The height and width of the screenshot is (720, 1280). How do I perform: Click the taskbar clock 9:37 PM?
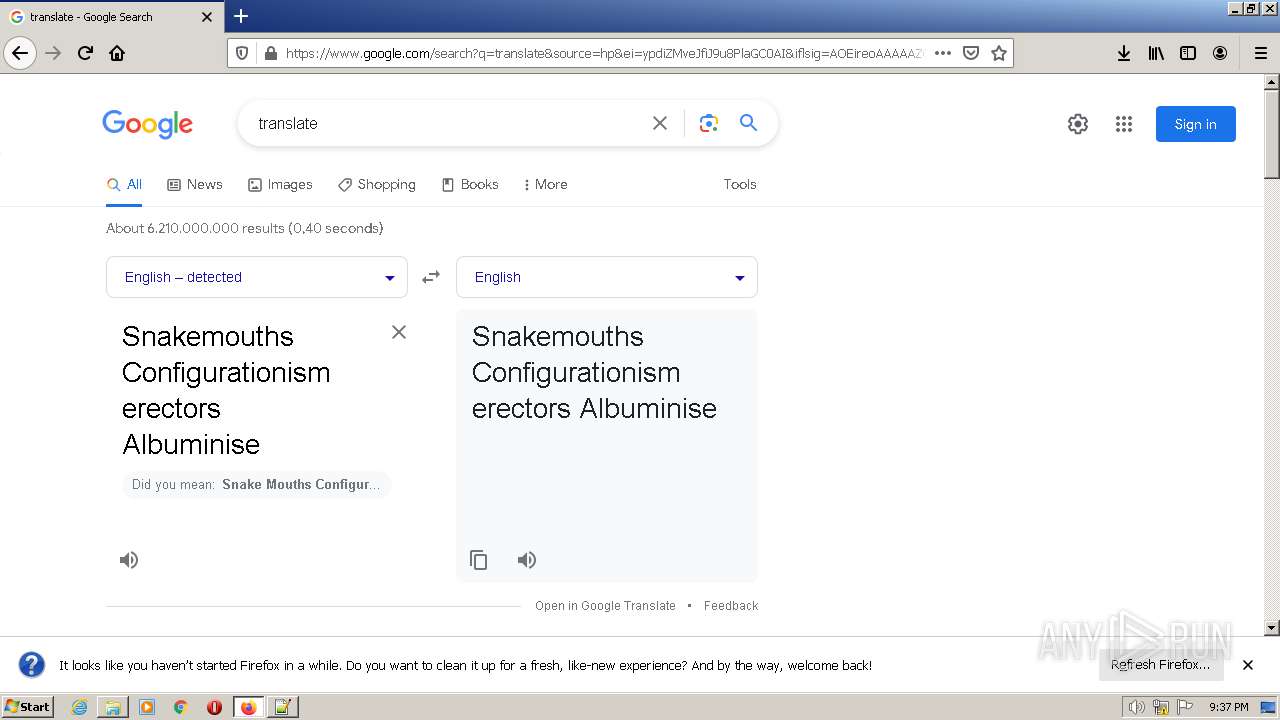click(1228, 707)
